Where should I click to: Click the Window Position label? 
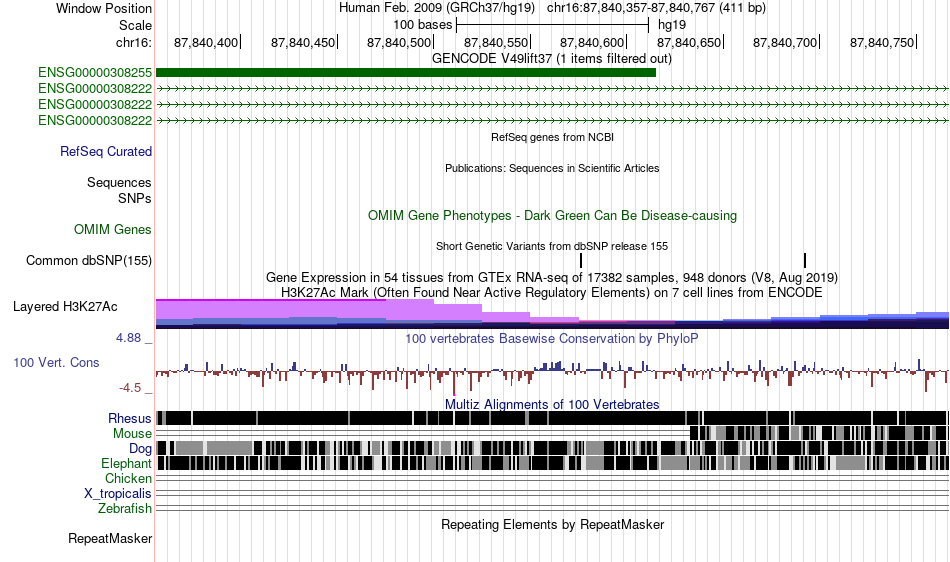[104, 8]
